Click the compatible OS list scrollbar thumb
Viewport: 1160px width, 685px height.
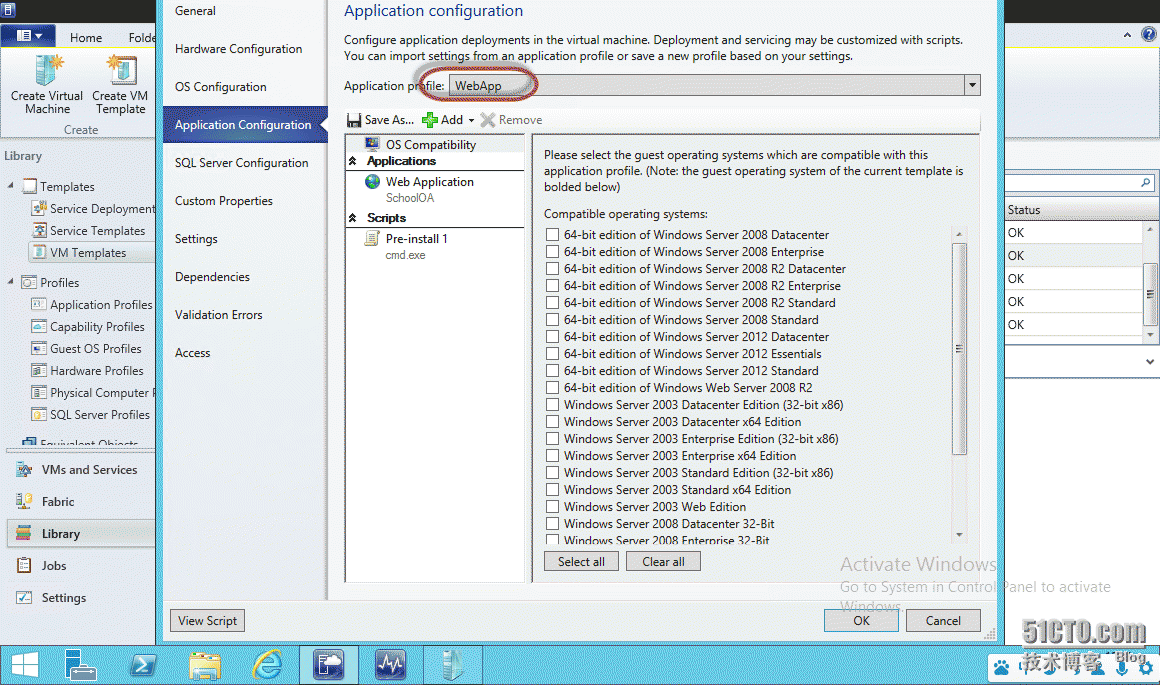pyautogui.click(x=959, y=348)
